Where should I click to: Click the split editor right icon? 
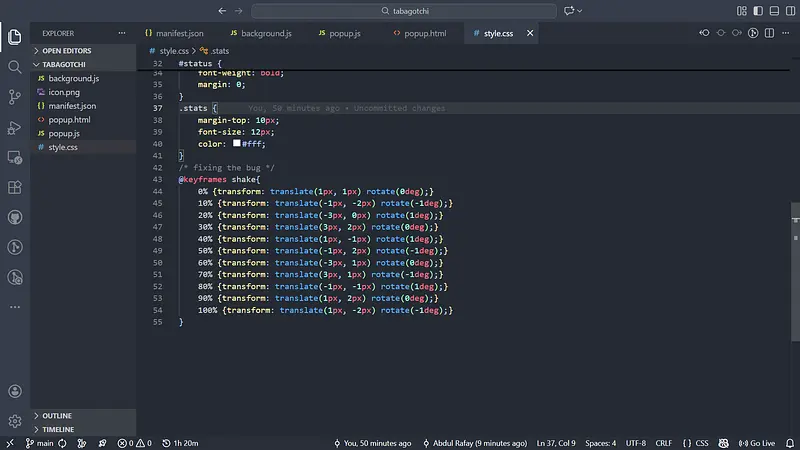pyautogui.click(x=770, y=33)
